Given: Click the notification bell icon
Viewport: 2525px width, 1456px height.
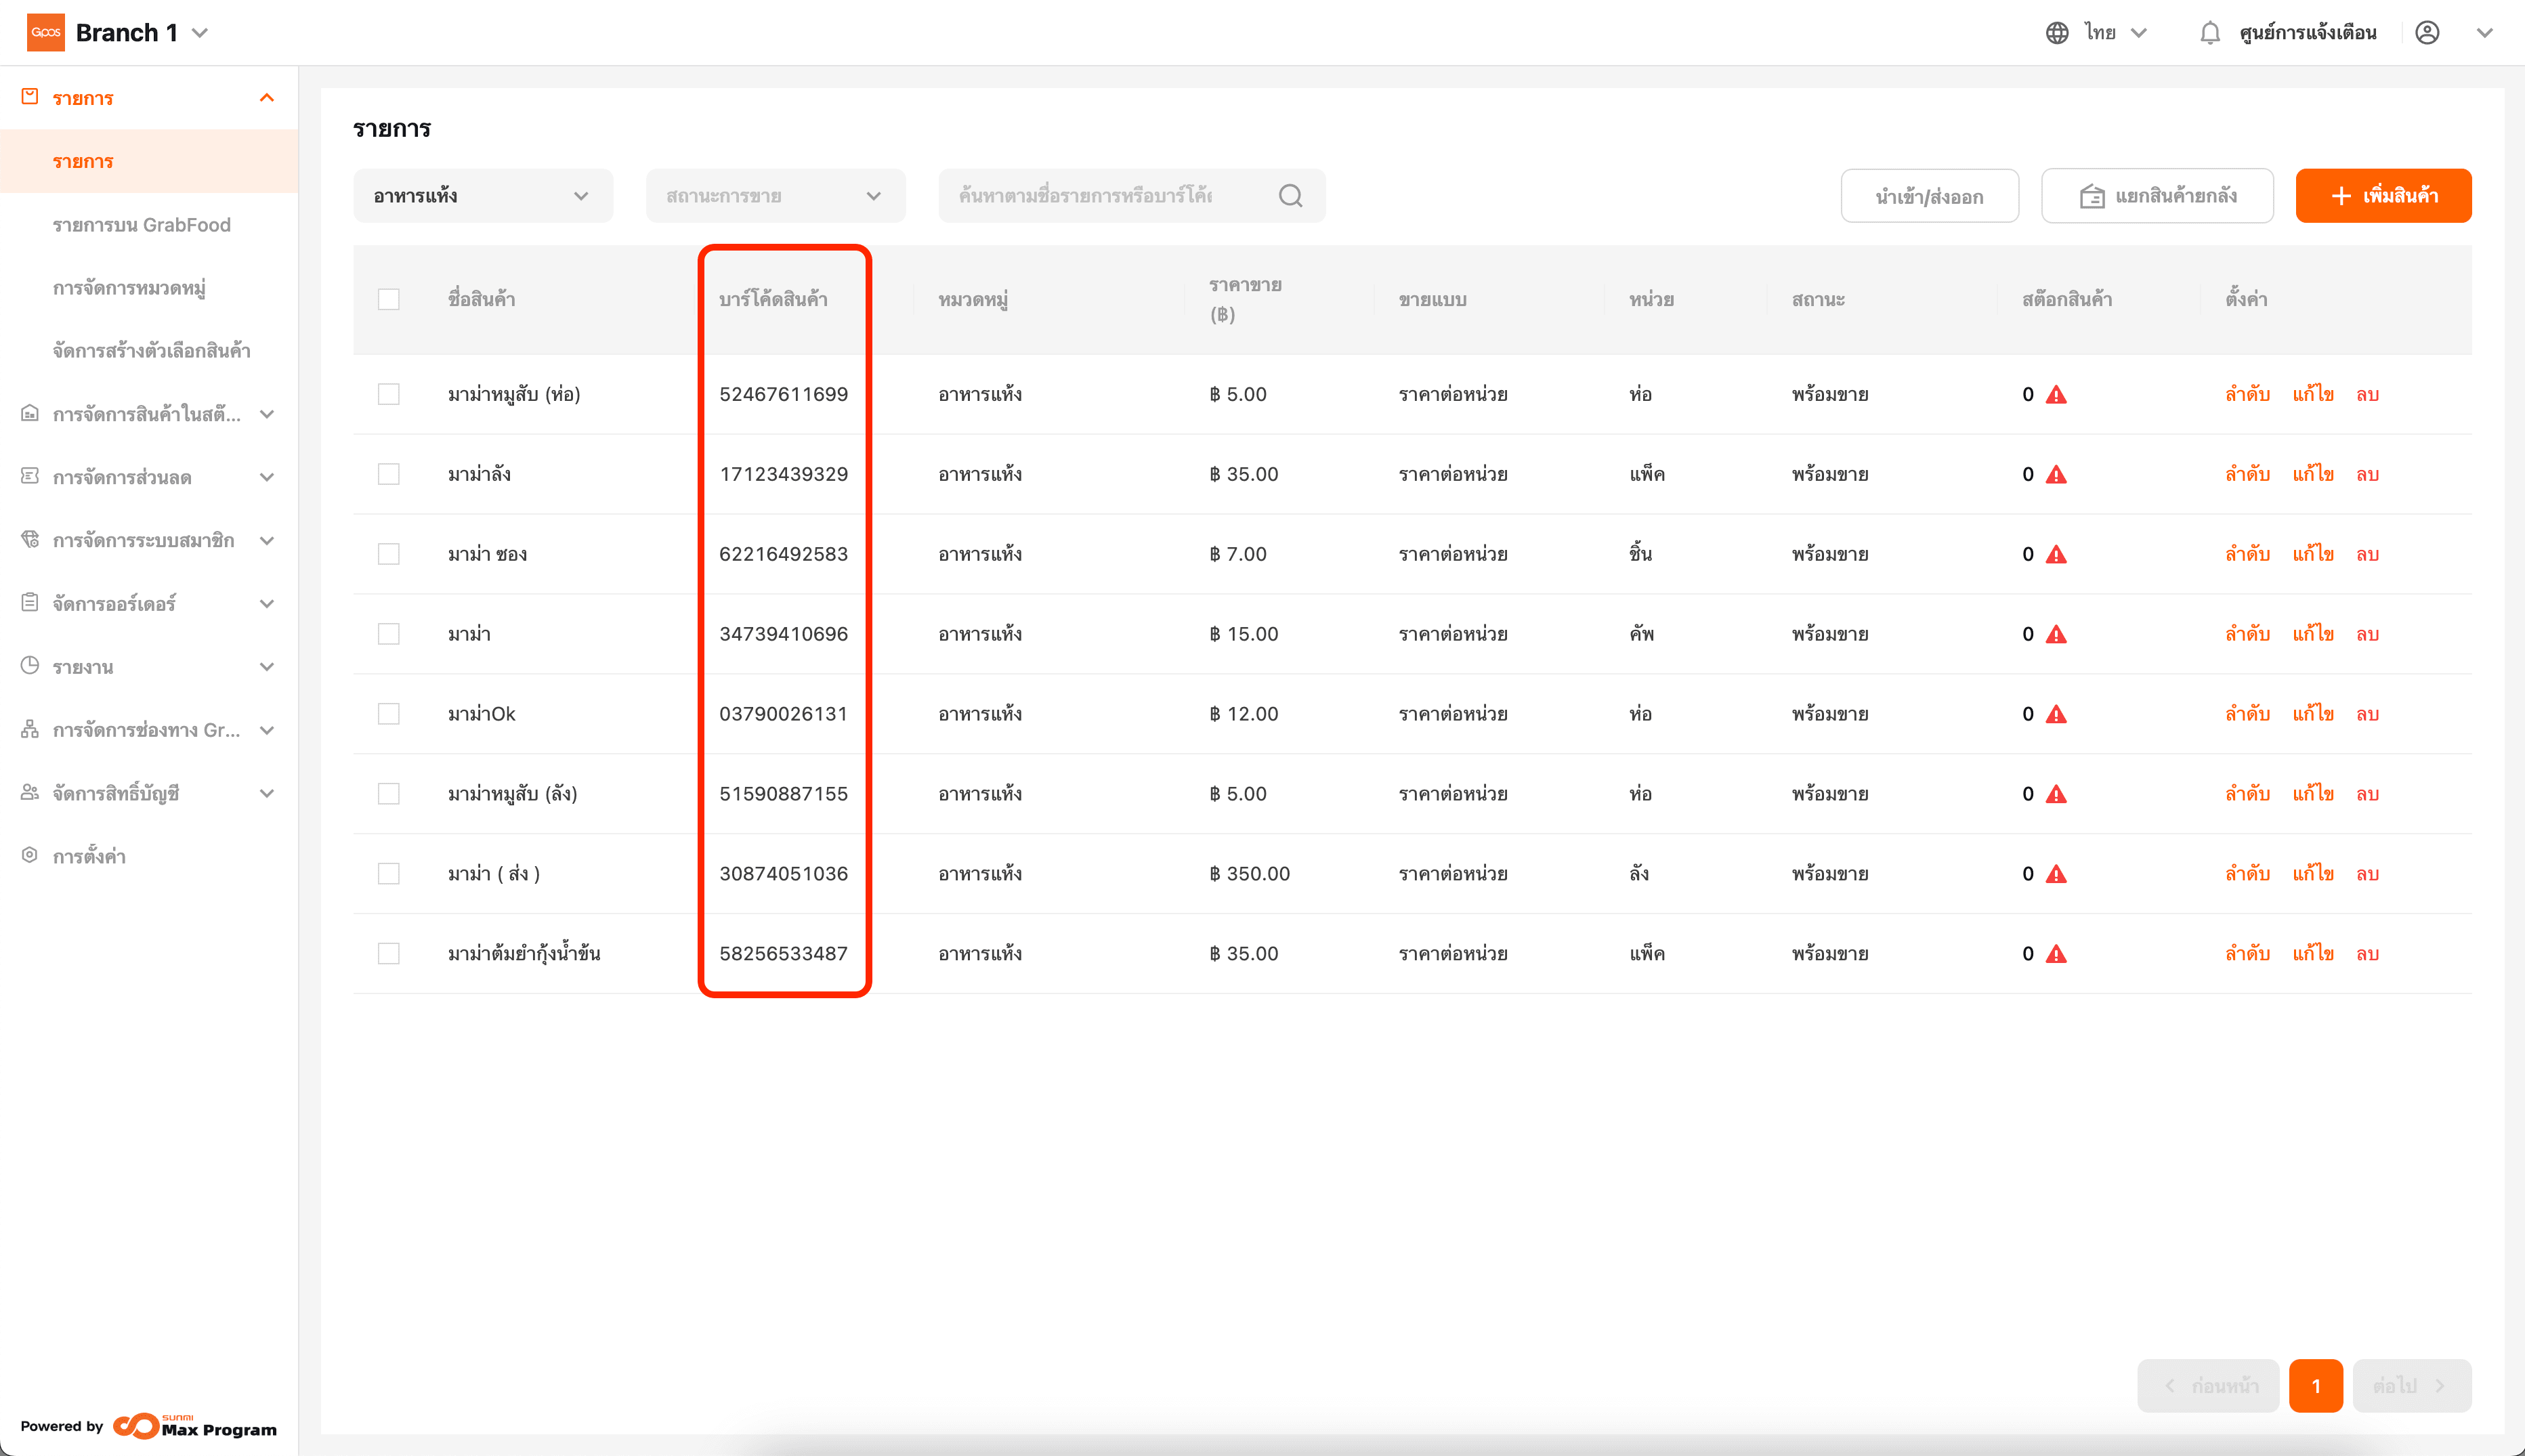Looking at the screenshot, I should pos(2209,33).
